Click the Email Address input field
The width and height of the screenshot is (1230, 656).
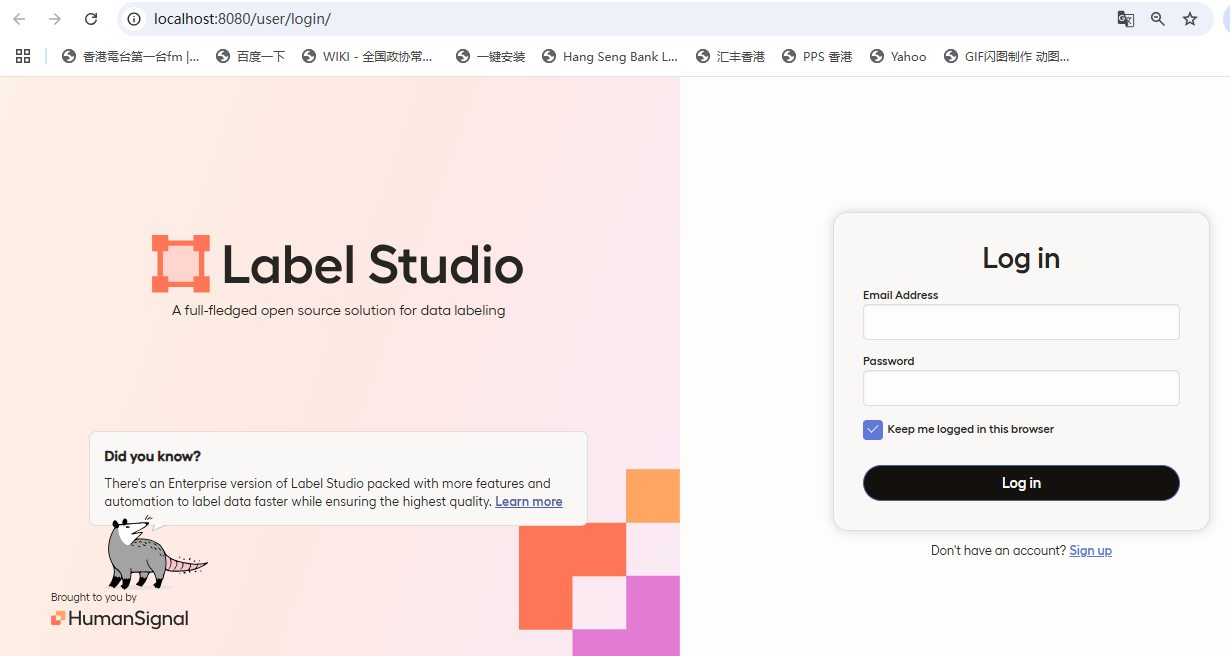[1021, 322]
